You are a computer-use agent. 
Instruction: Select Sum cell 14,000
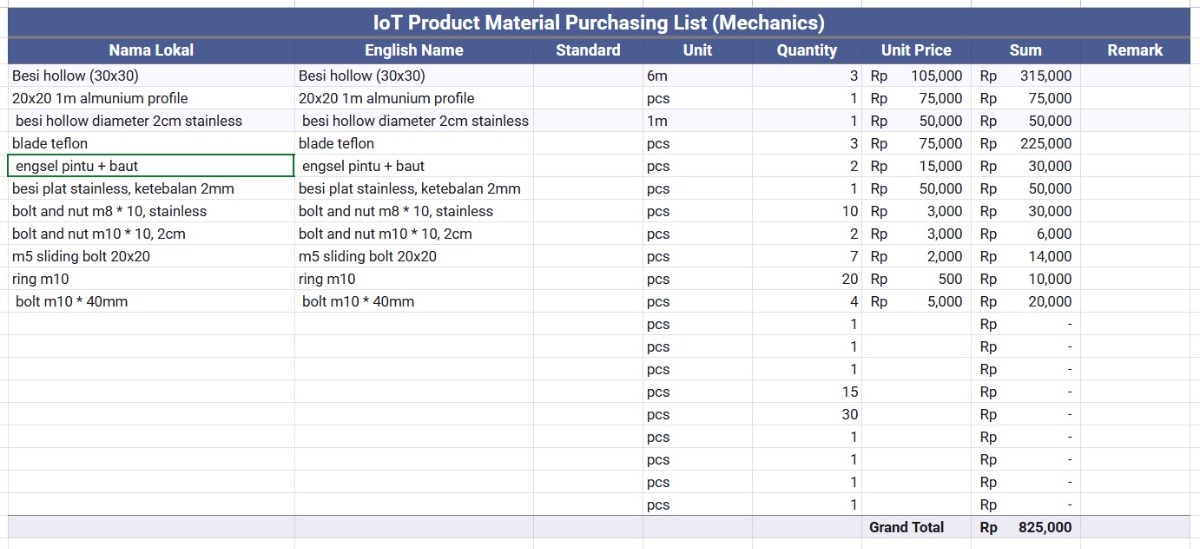click(x=1025, y=256)
